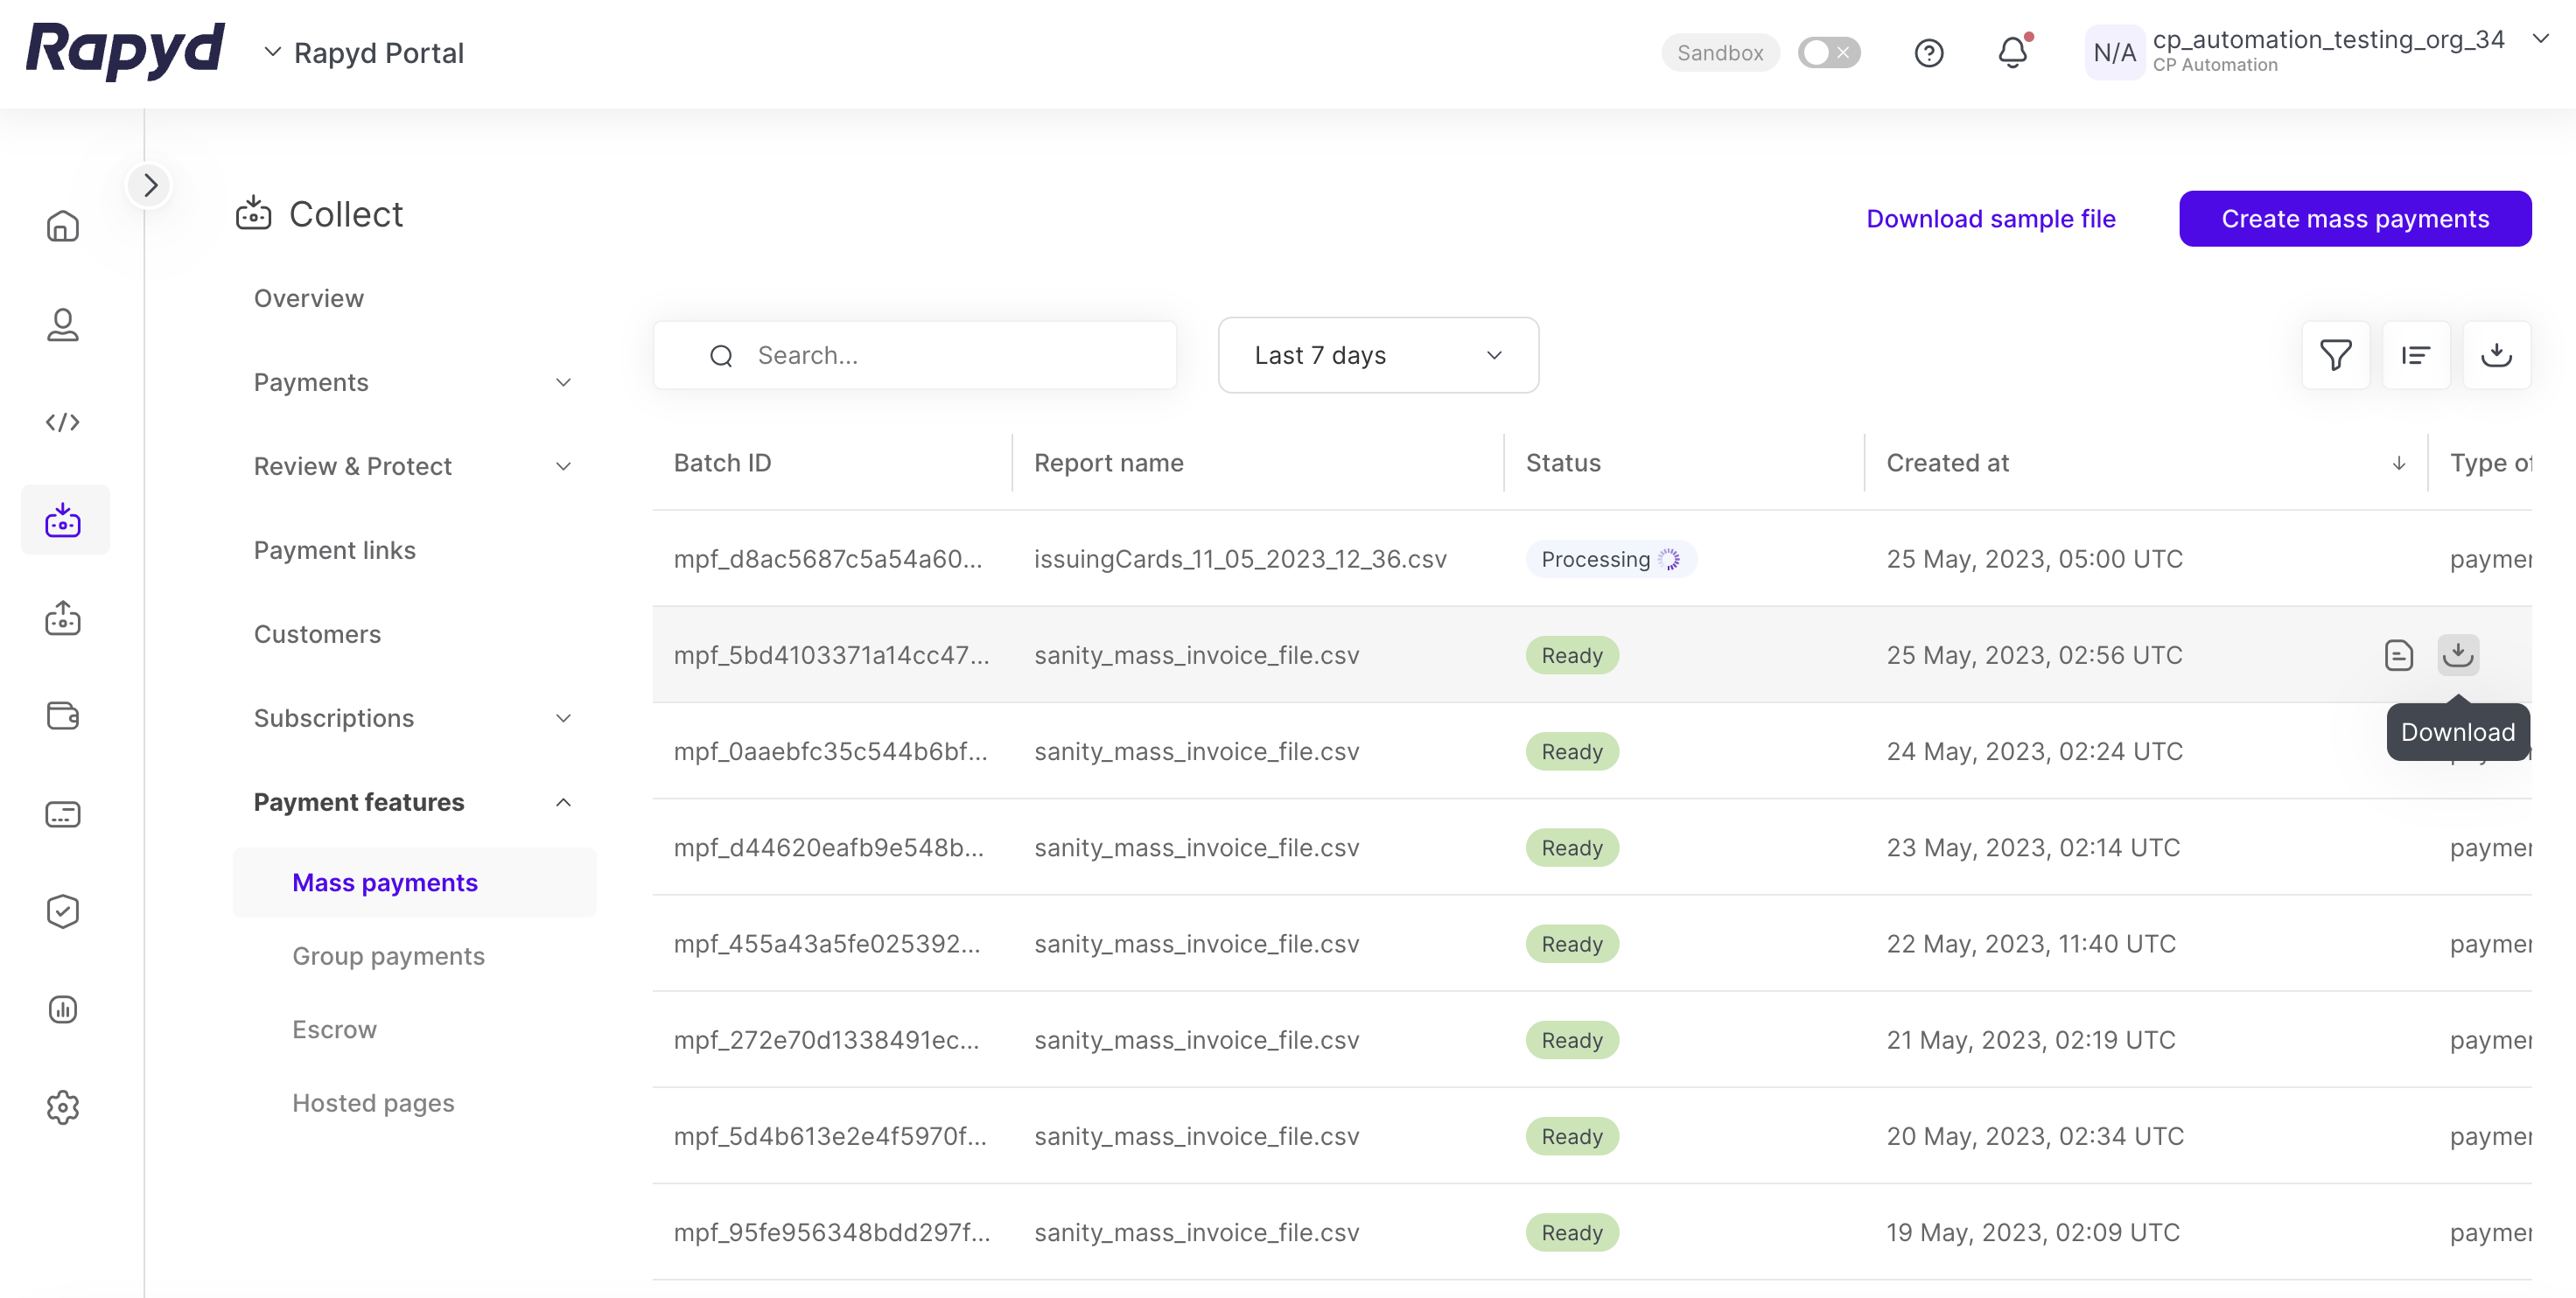Screen dimensions: 2576x1298
Task: Open the Settings gear in sidebar
Action: (x=62, y=1107)
